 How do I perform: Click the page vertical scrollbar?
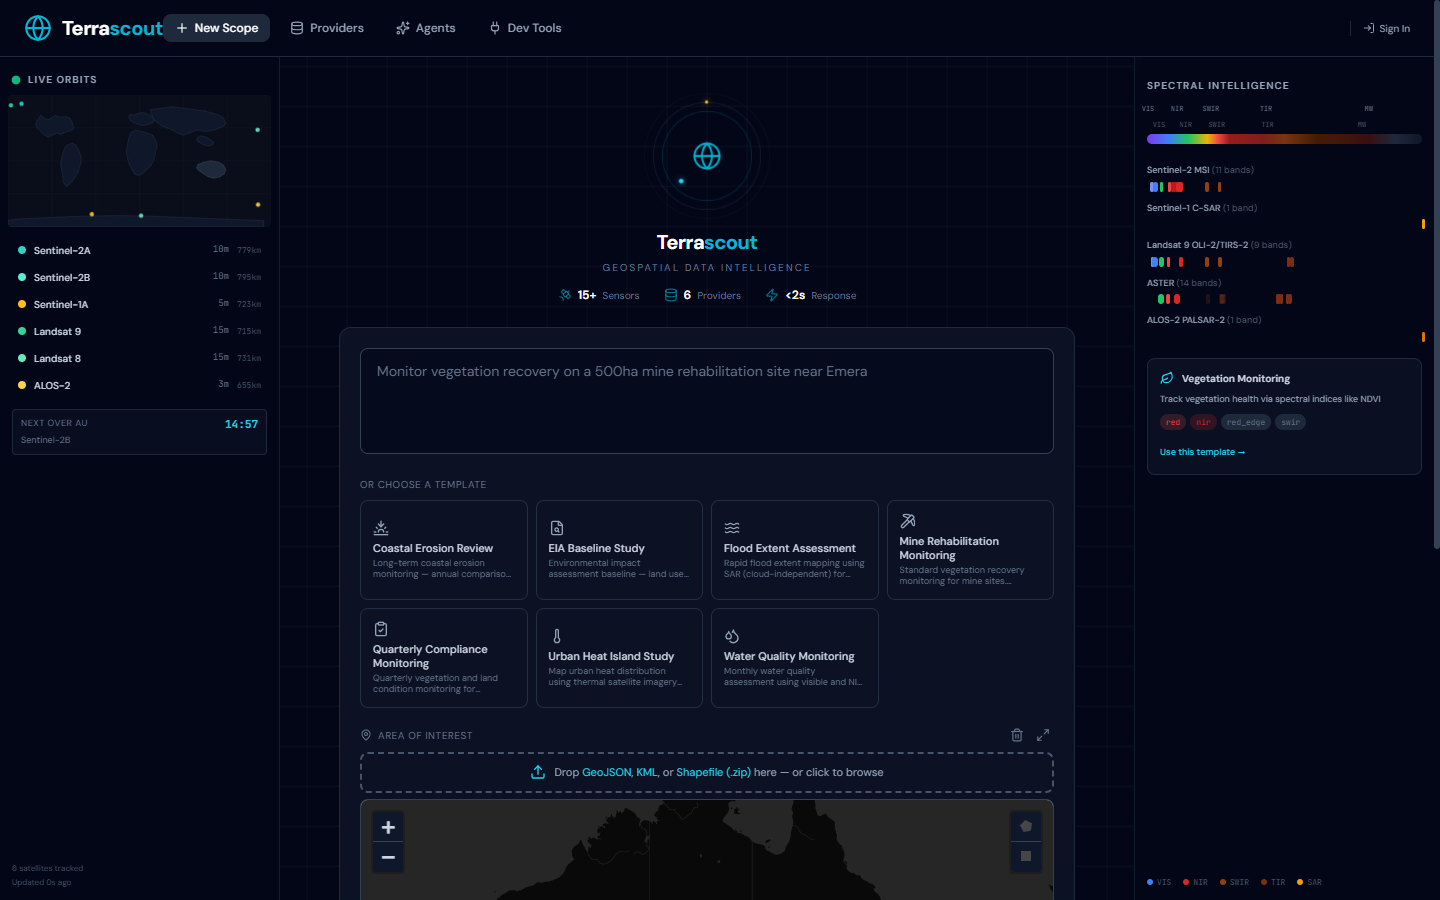pyautogui.click(x=1436, y=275)
